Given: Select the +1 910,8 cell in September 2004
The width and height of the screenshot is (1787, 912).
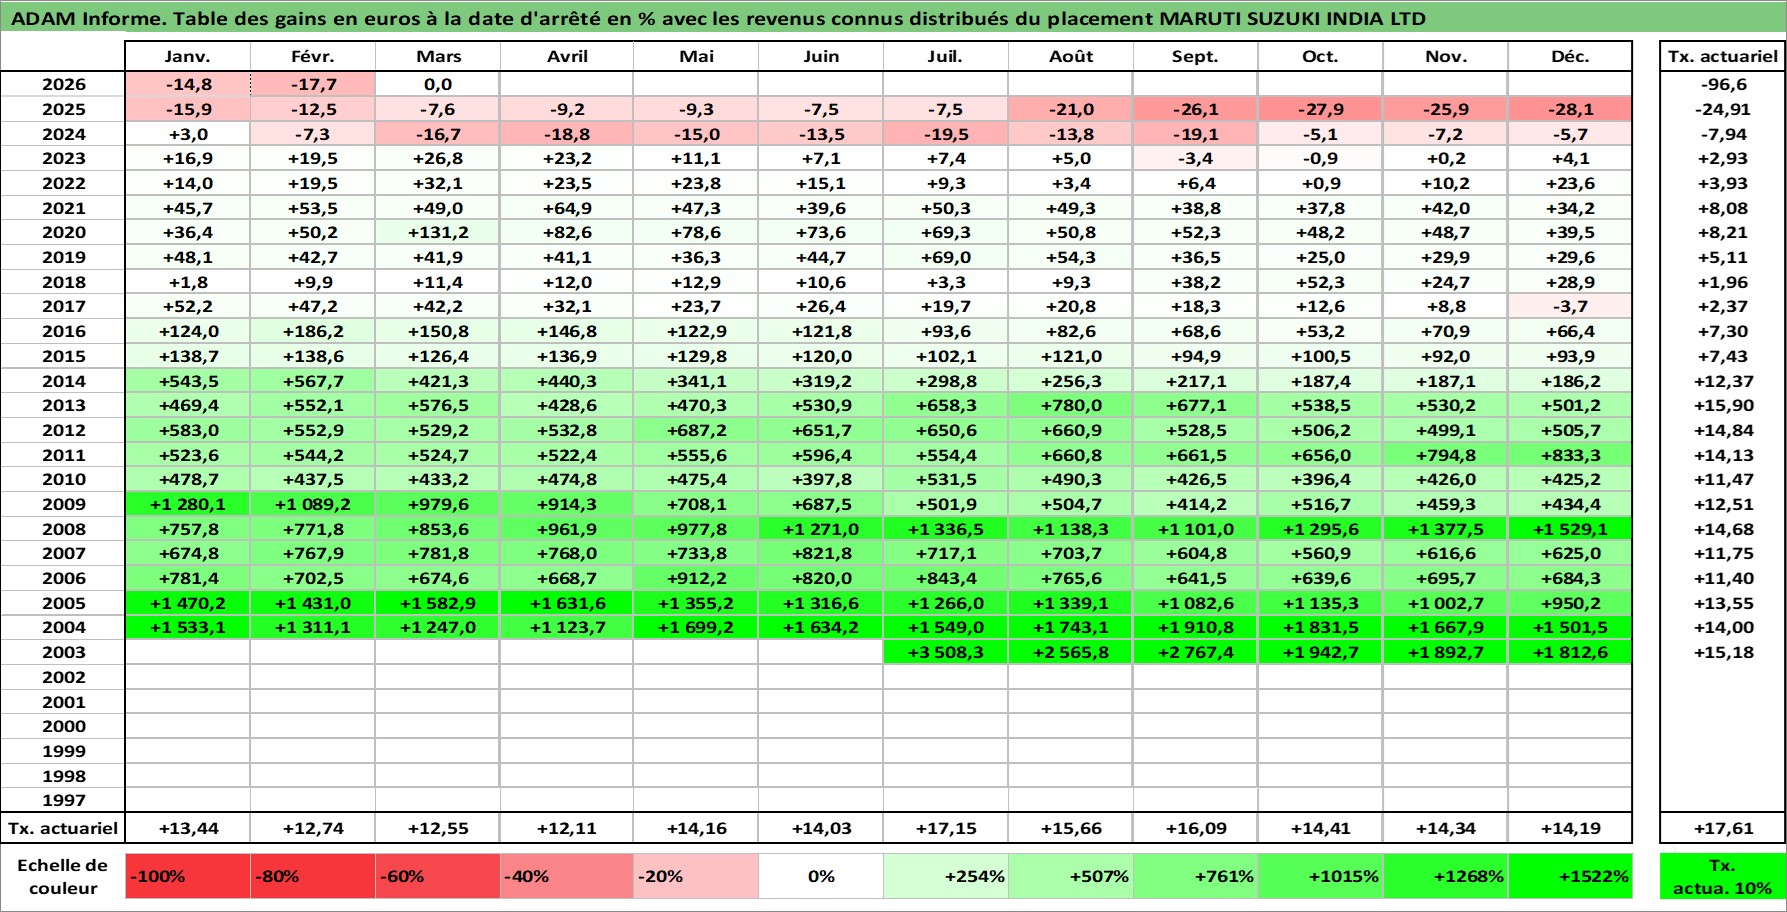Looking at the screenshot, I should point(1195,627).
